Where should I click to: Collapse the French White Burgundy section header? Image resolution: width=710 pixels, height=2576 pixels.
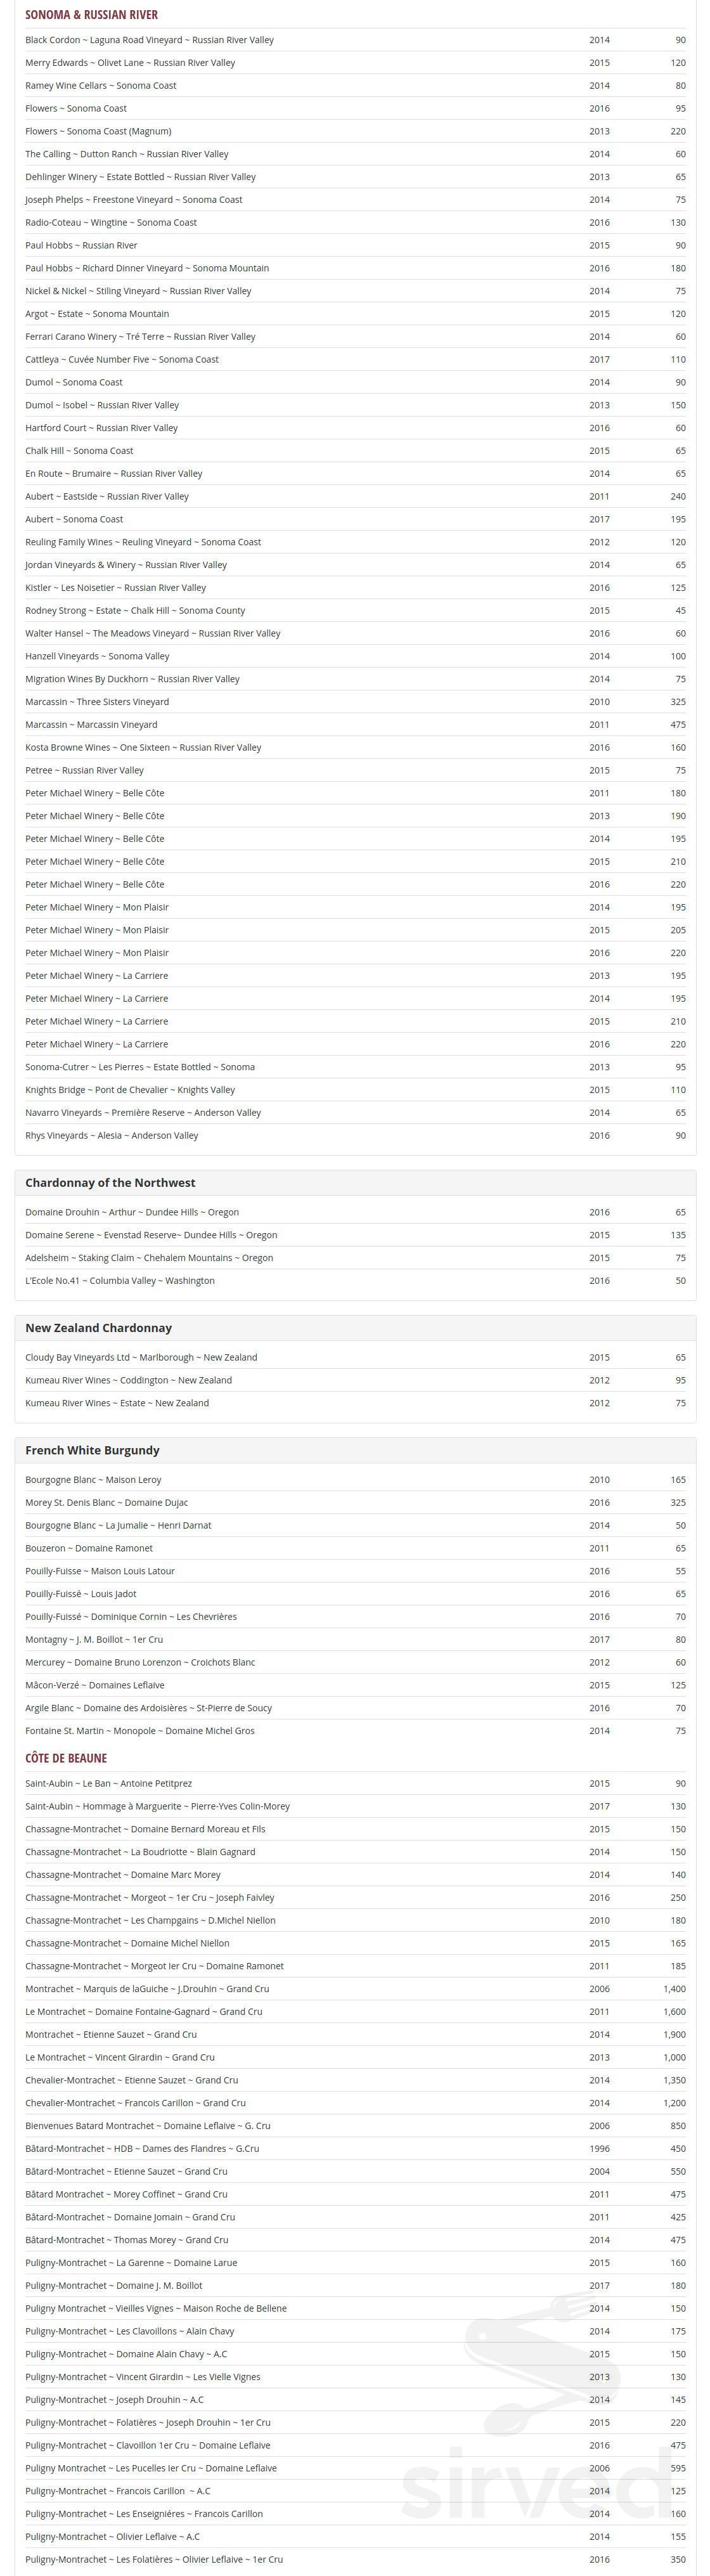pyautogui.click(x=355, y=1449)
